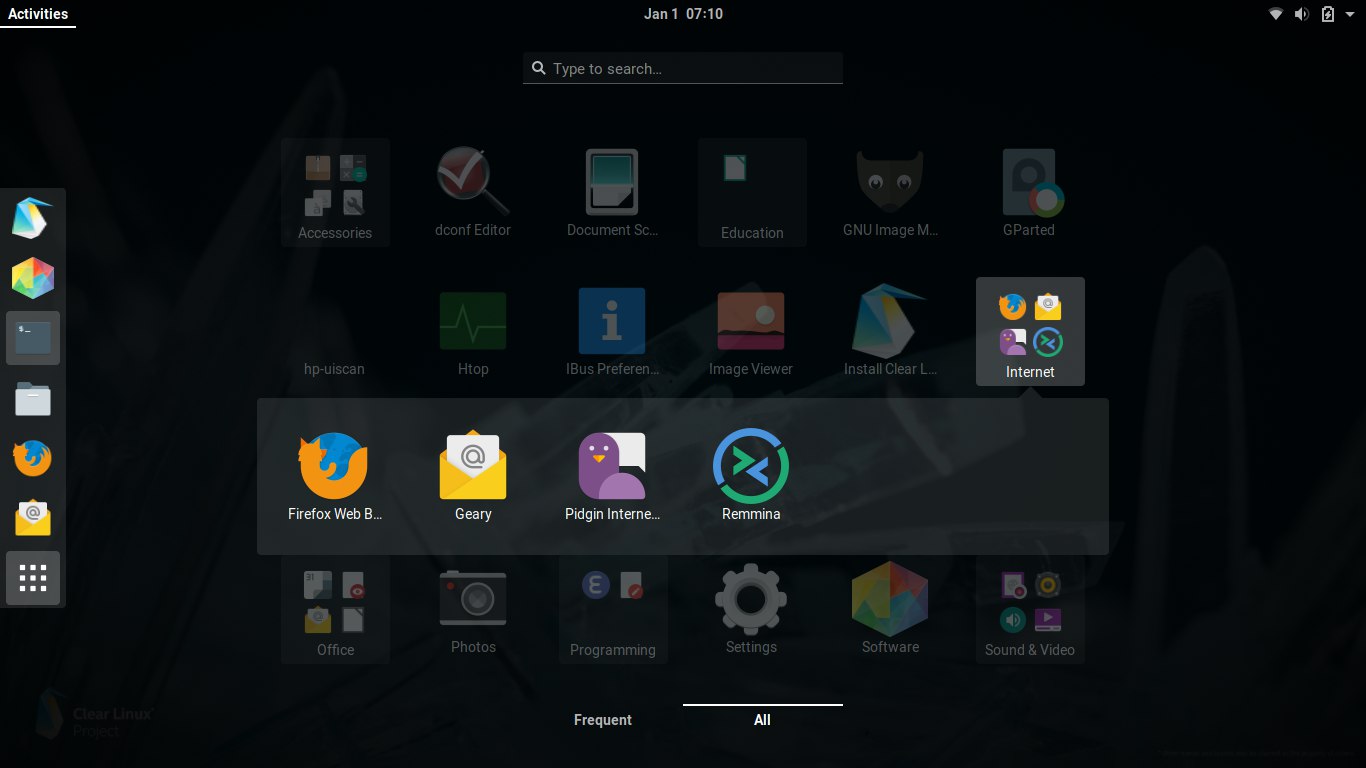Image resolution: width=1366 pixels, height=768 pixels.
Task: Switch to the All apps tab
Action: (x=763, y=720)
